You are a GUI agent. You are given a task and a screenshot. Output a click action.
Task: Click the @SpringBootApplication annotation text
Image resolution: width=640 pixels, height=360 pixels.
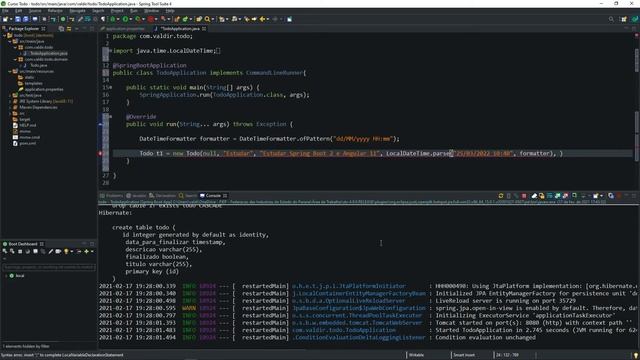click(150, 65)
